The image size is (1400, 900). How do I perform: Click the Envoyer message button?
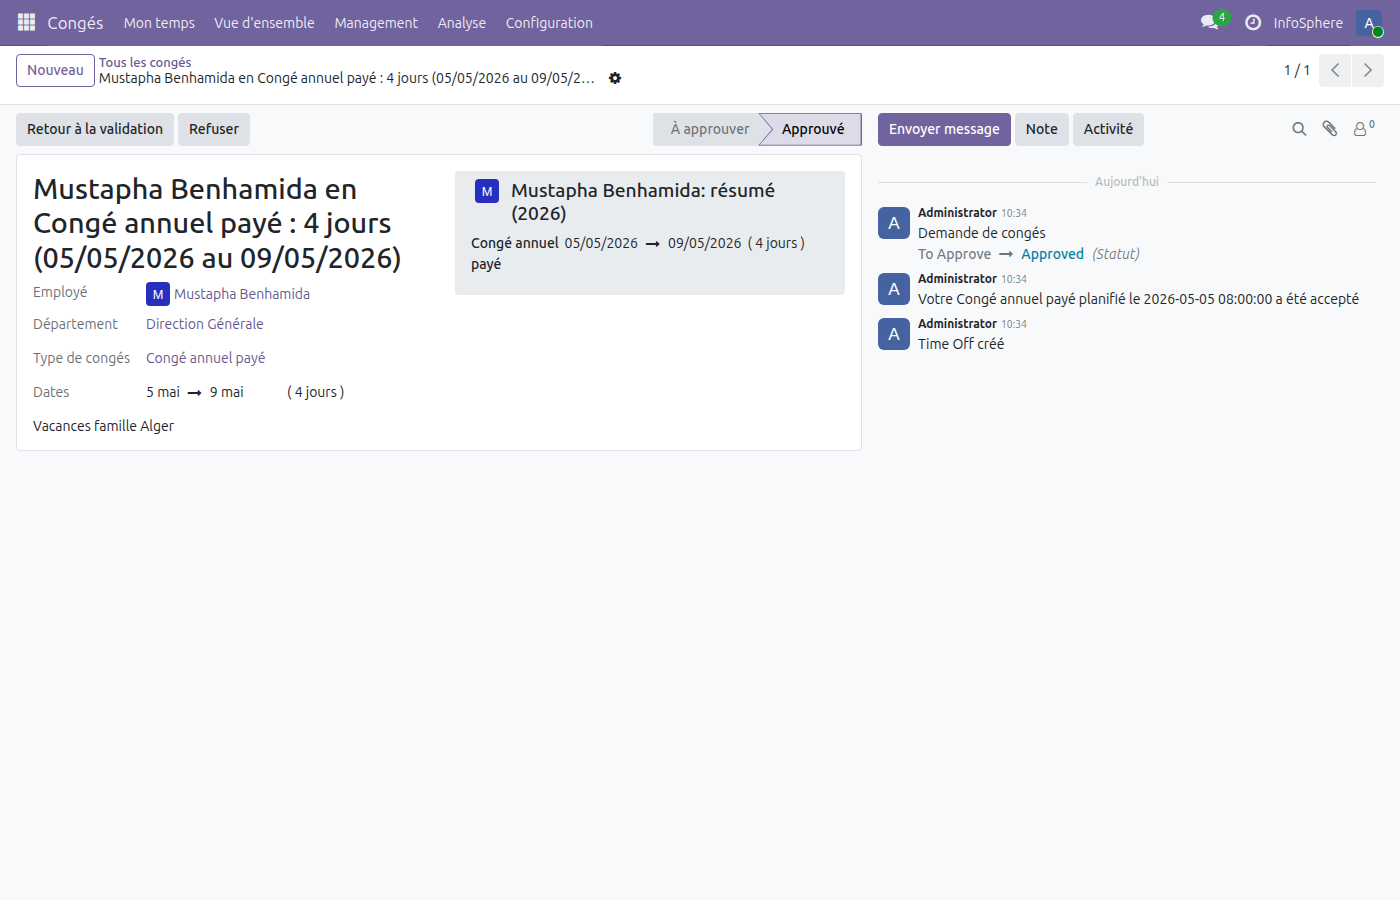(x=944, y=129)
